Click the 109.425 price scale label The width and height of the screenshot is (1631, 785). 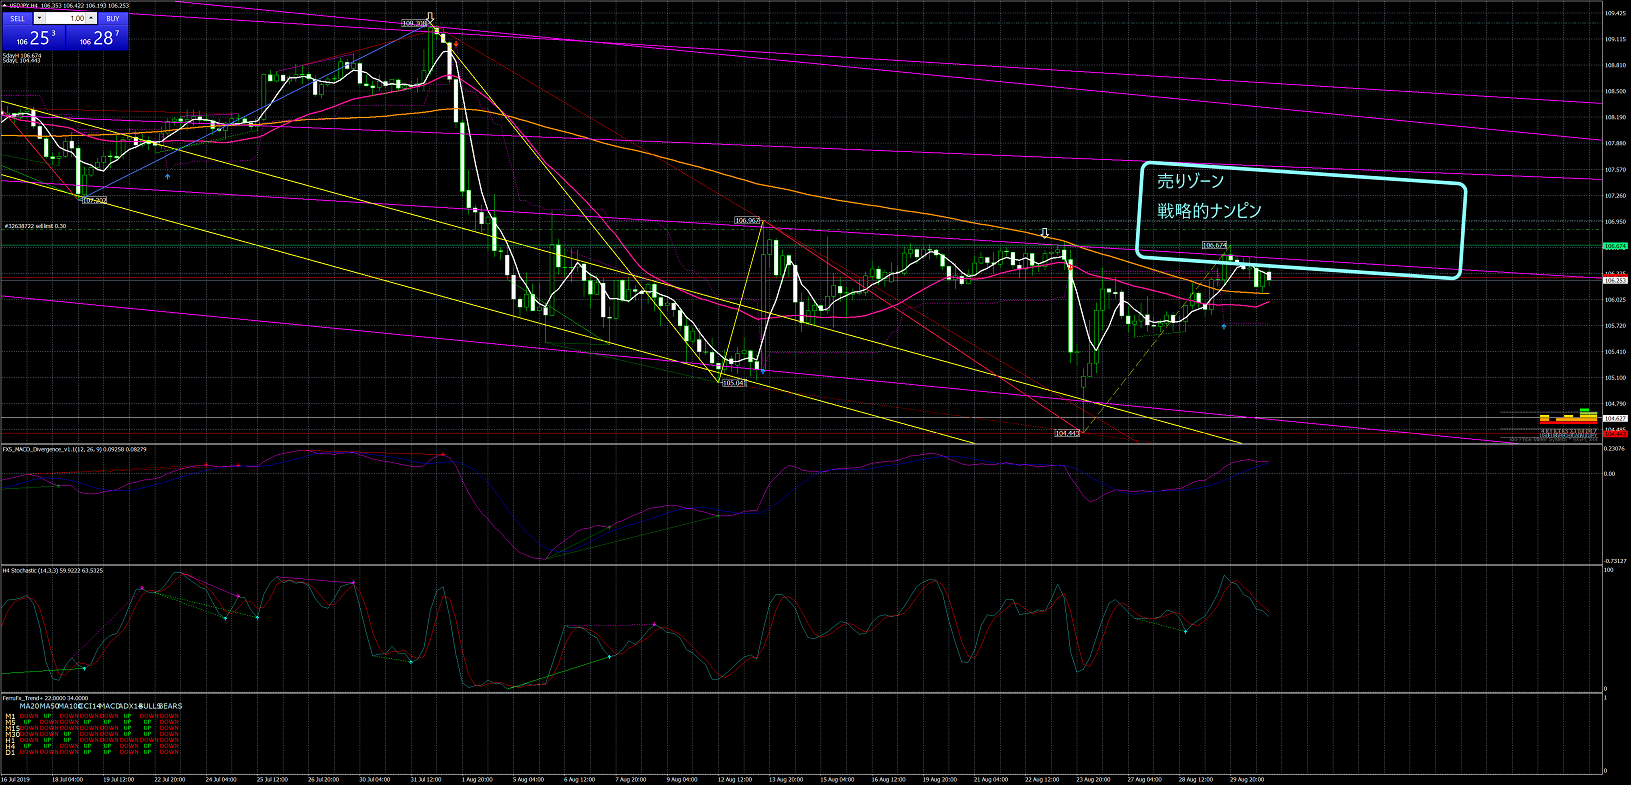tap(1614, 13)
